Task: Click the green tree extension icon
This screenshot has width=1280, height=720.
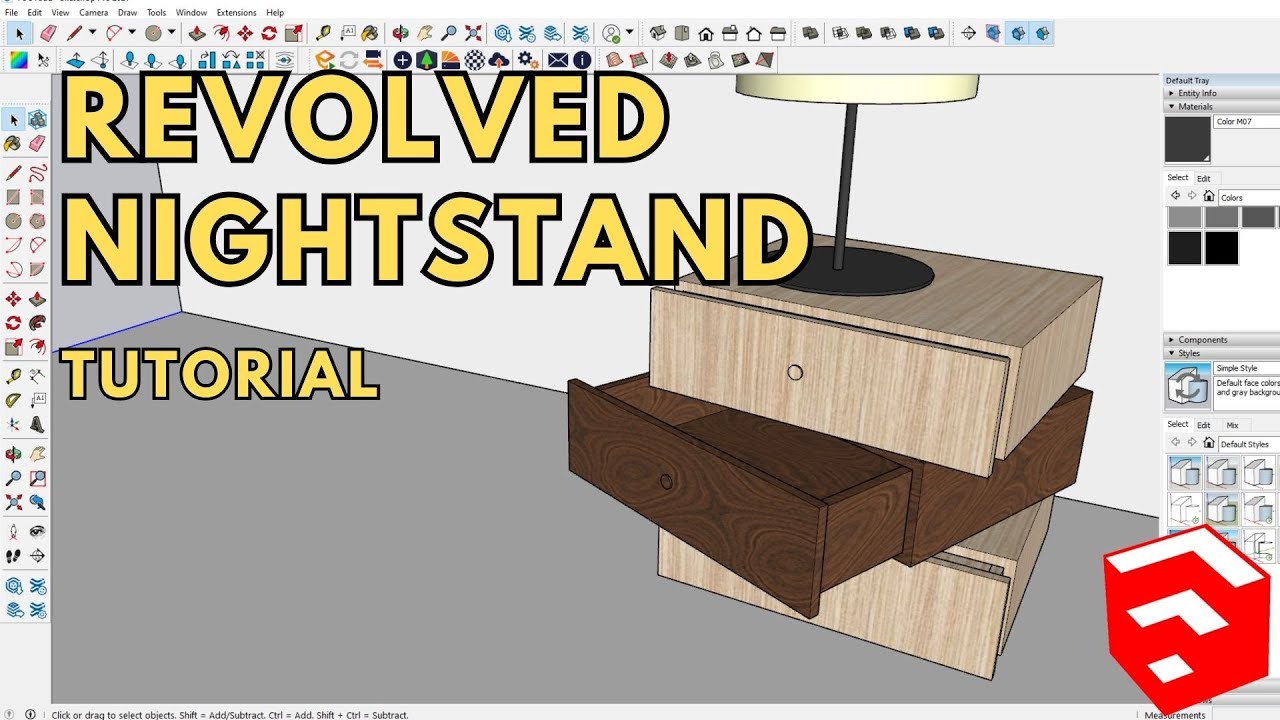Action: (x=426, y=60)
